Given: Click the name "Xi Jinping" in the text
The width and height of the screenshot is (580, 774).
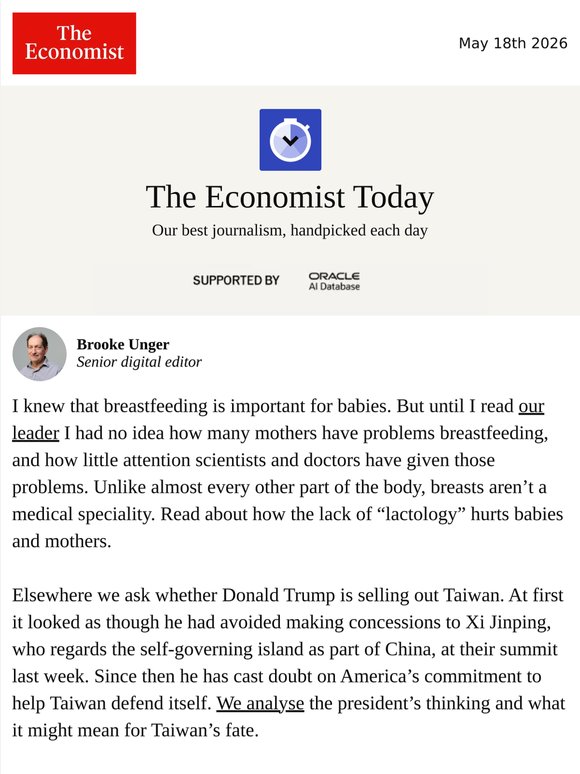Looking at the screenshot, I should coord(508,622).
